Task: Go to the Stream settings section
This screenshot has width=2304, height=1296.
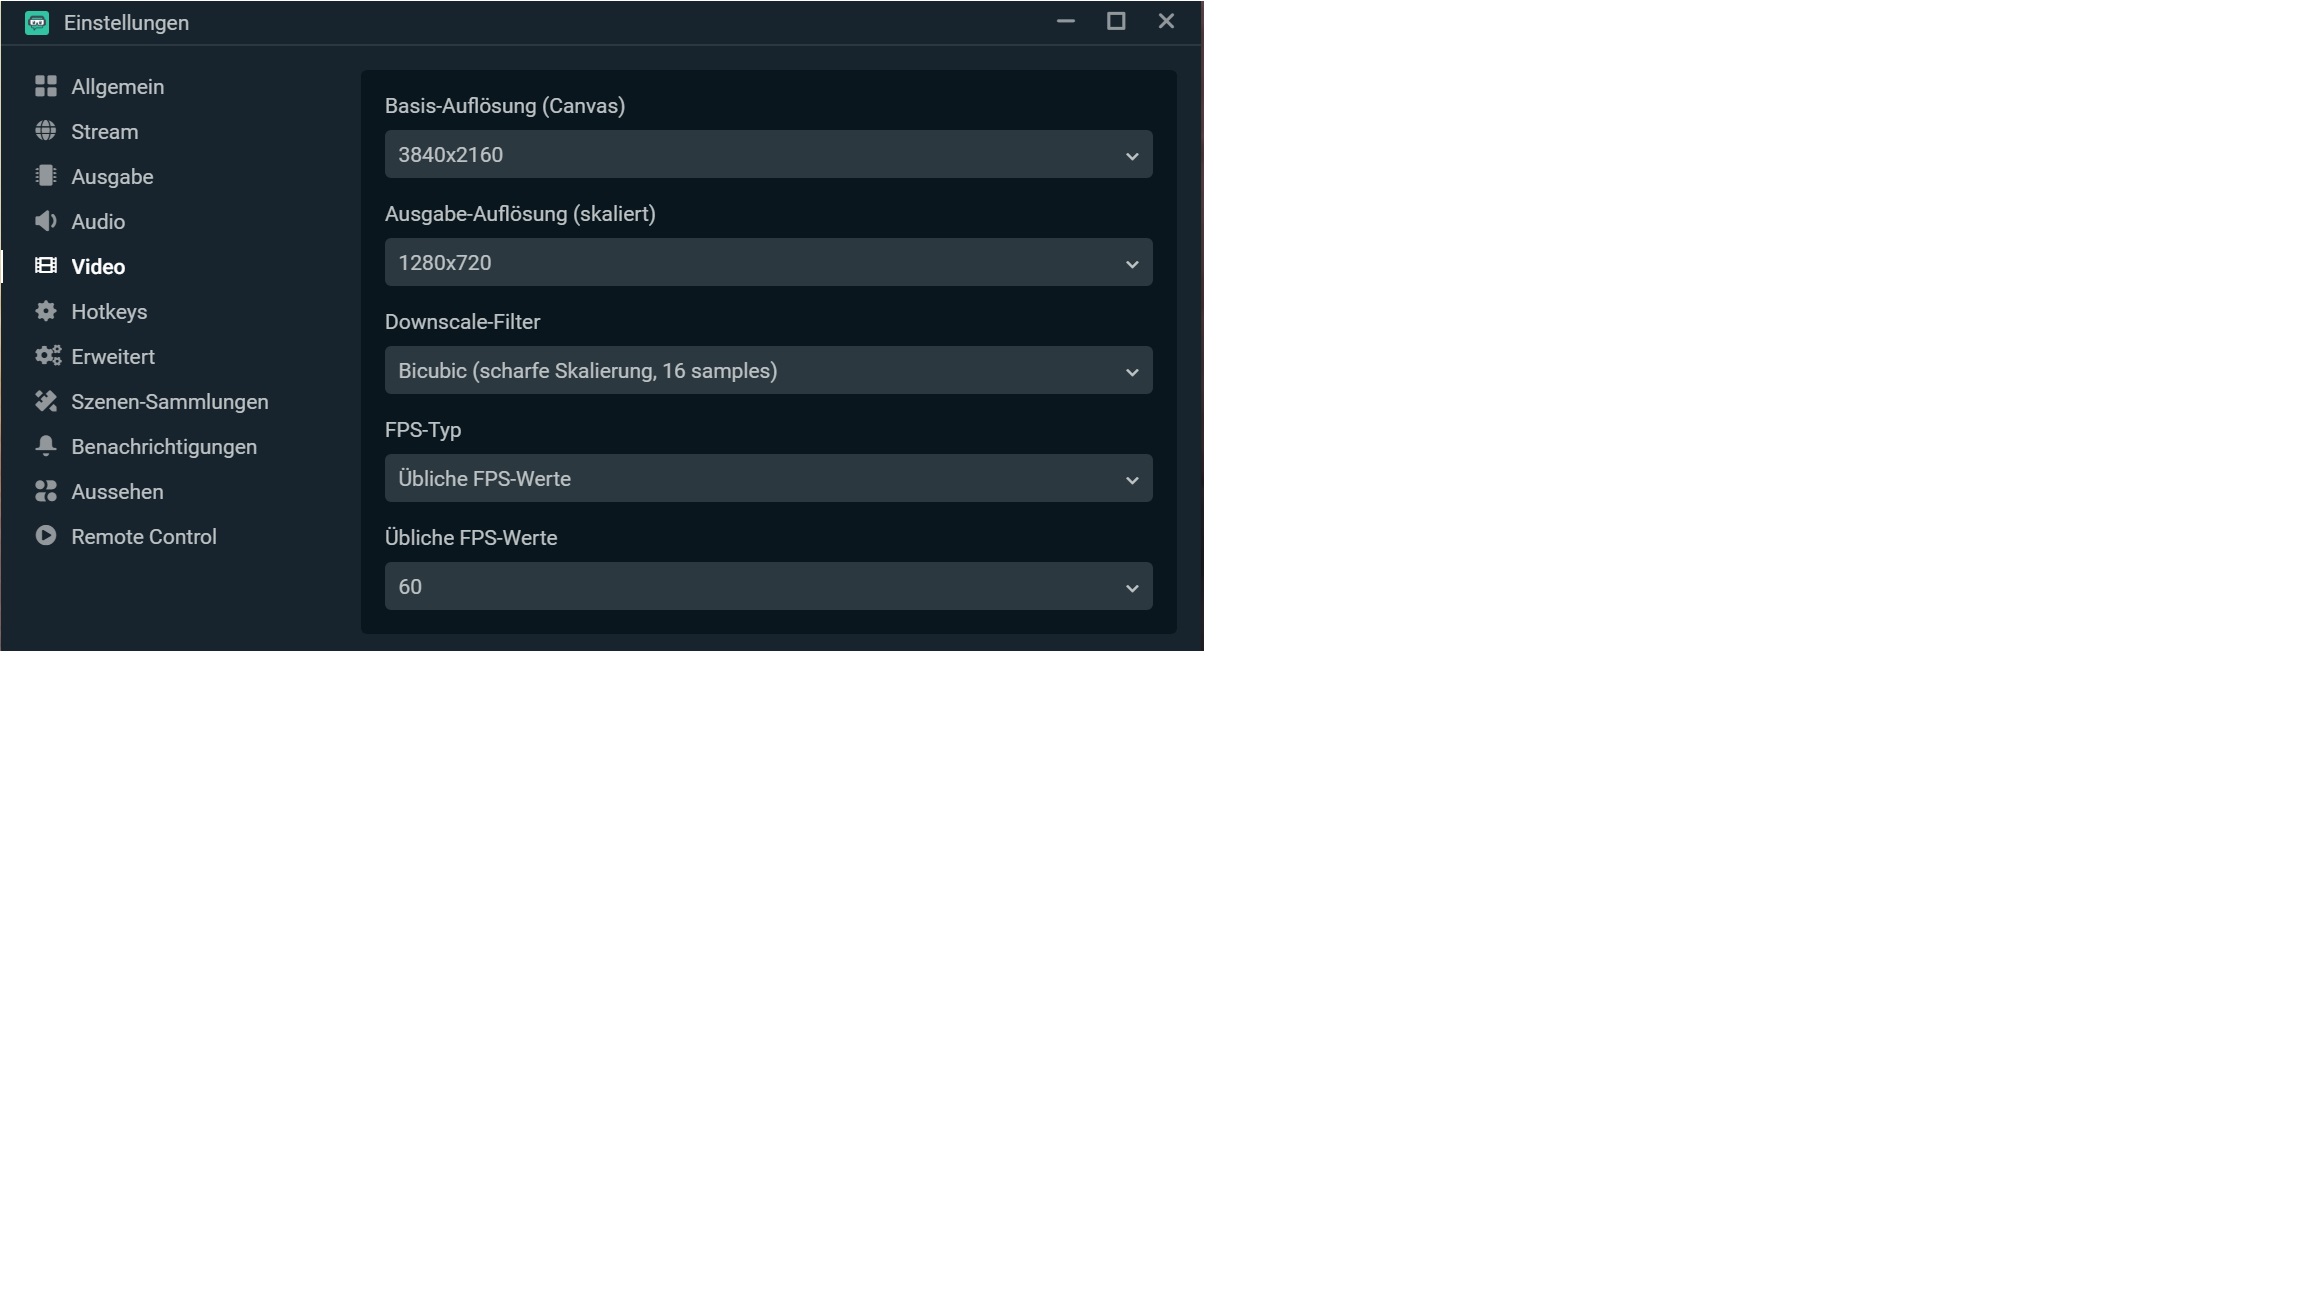Action: pos(104,132)
